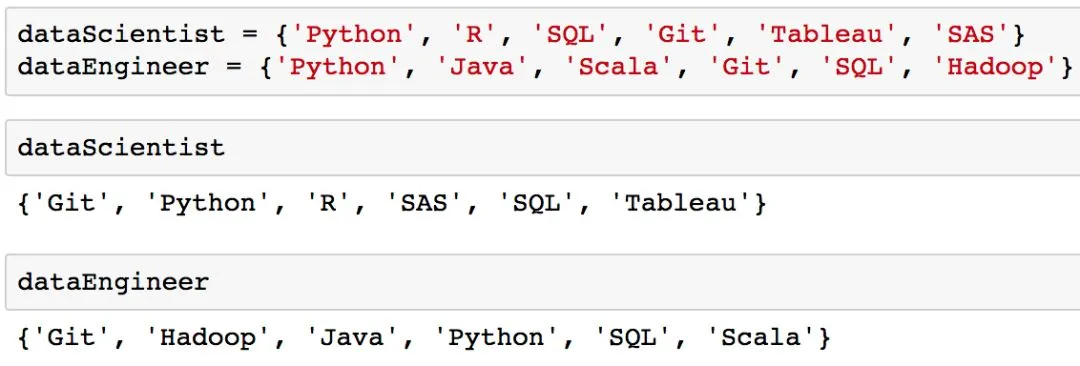Screen dimensions: 1080x366
Task: Click the first code cell defining the sets
Action: point(542,52)
